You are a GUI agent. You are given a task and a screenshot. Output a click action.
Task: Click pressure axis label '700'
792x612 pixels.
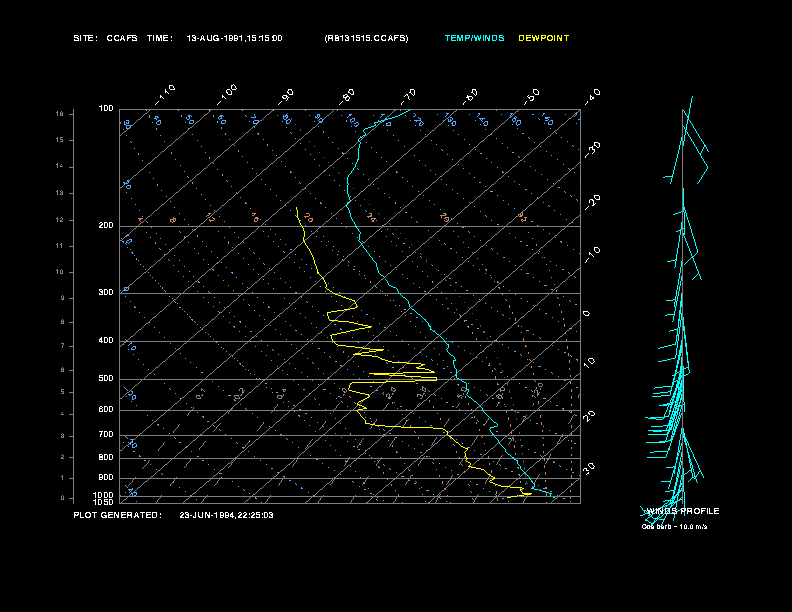106,434
